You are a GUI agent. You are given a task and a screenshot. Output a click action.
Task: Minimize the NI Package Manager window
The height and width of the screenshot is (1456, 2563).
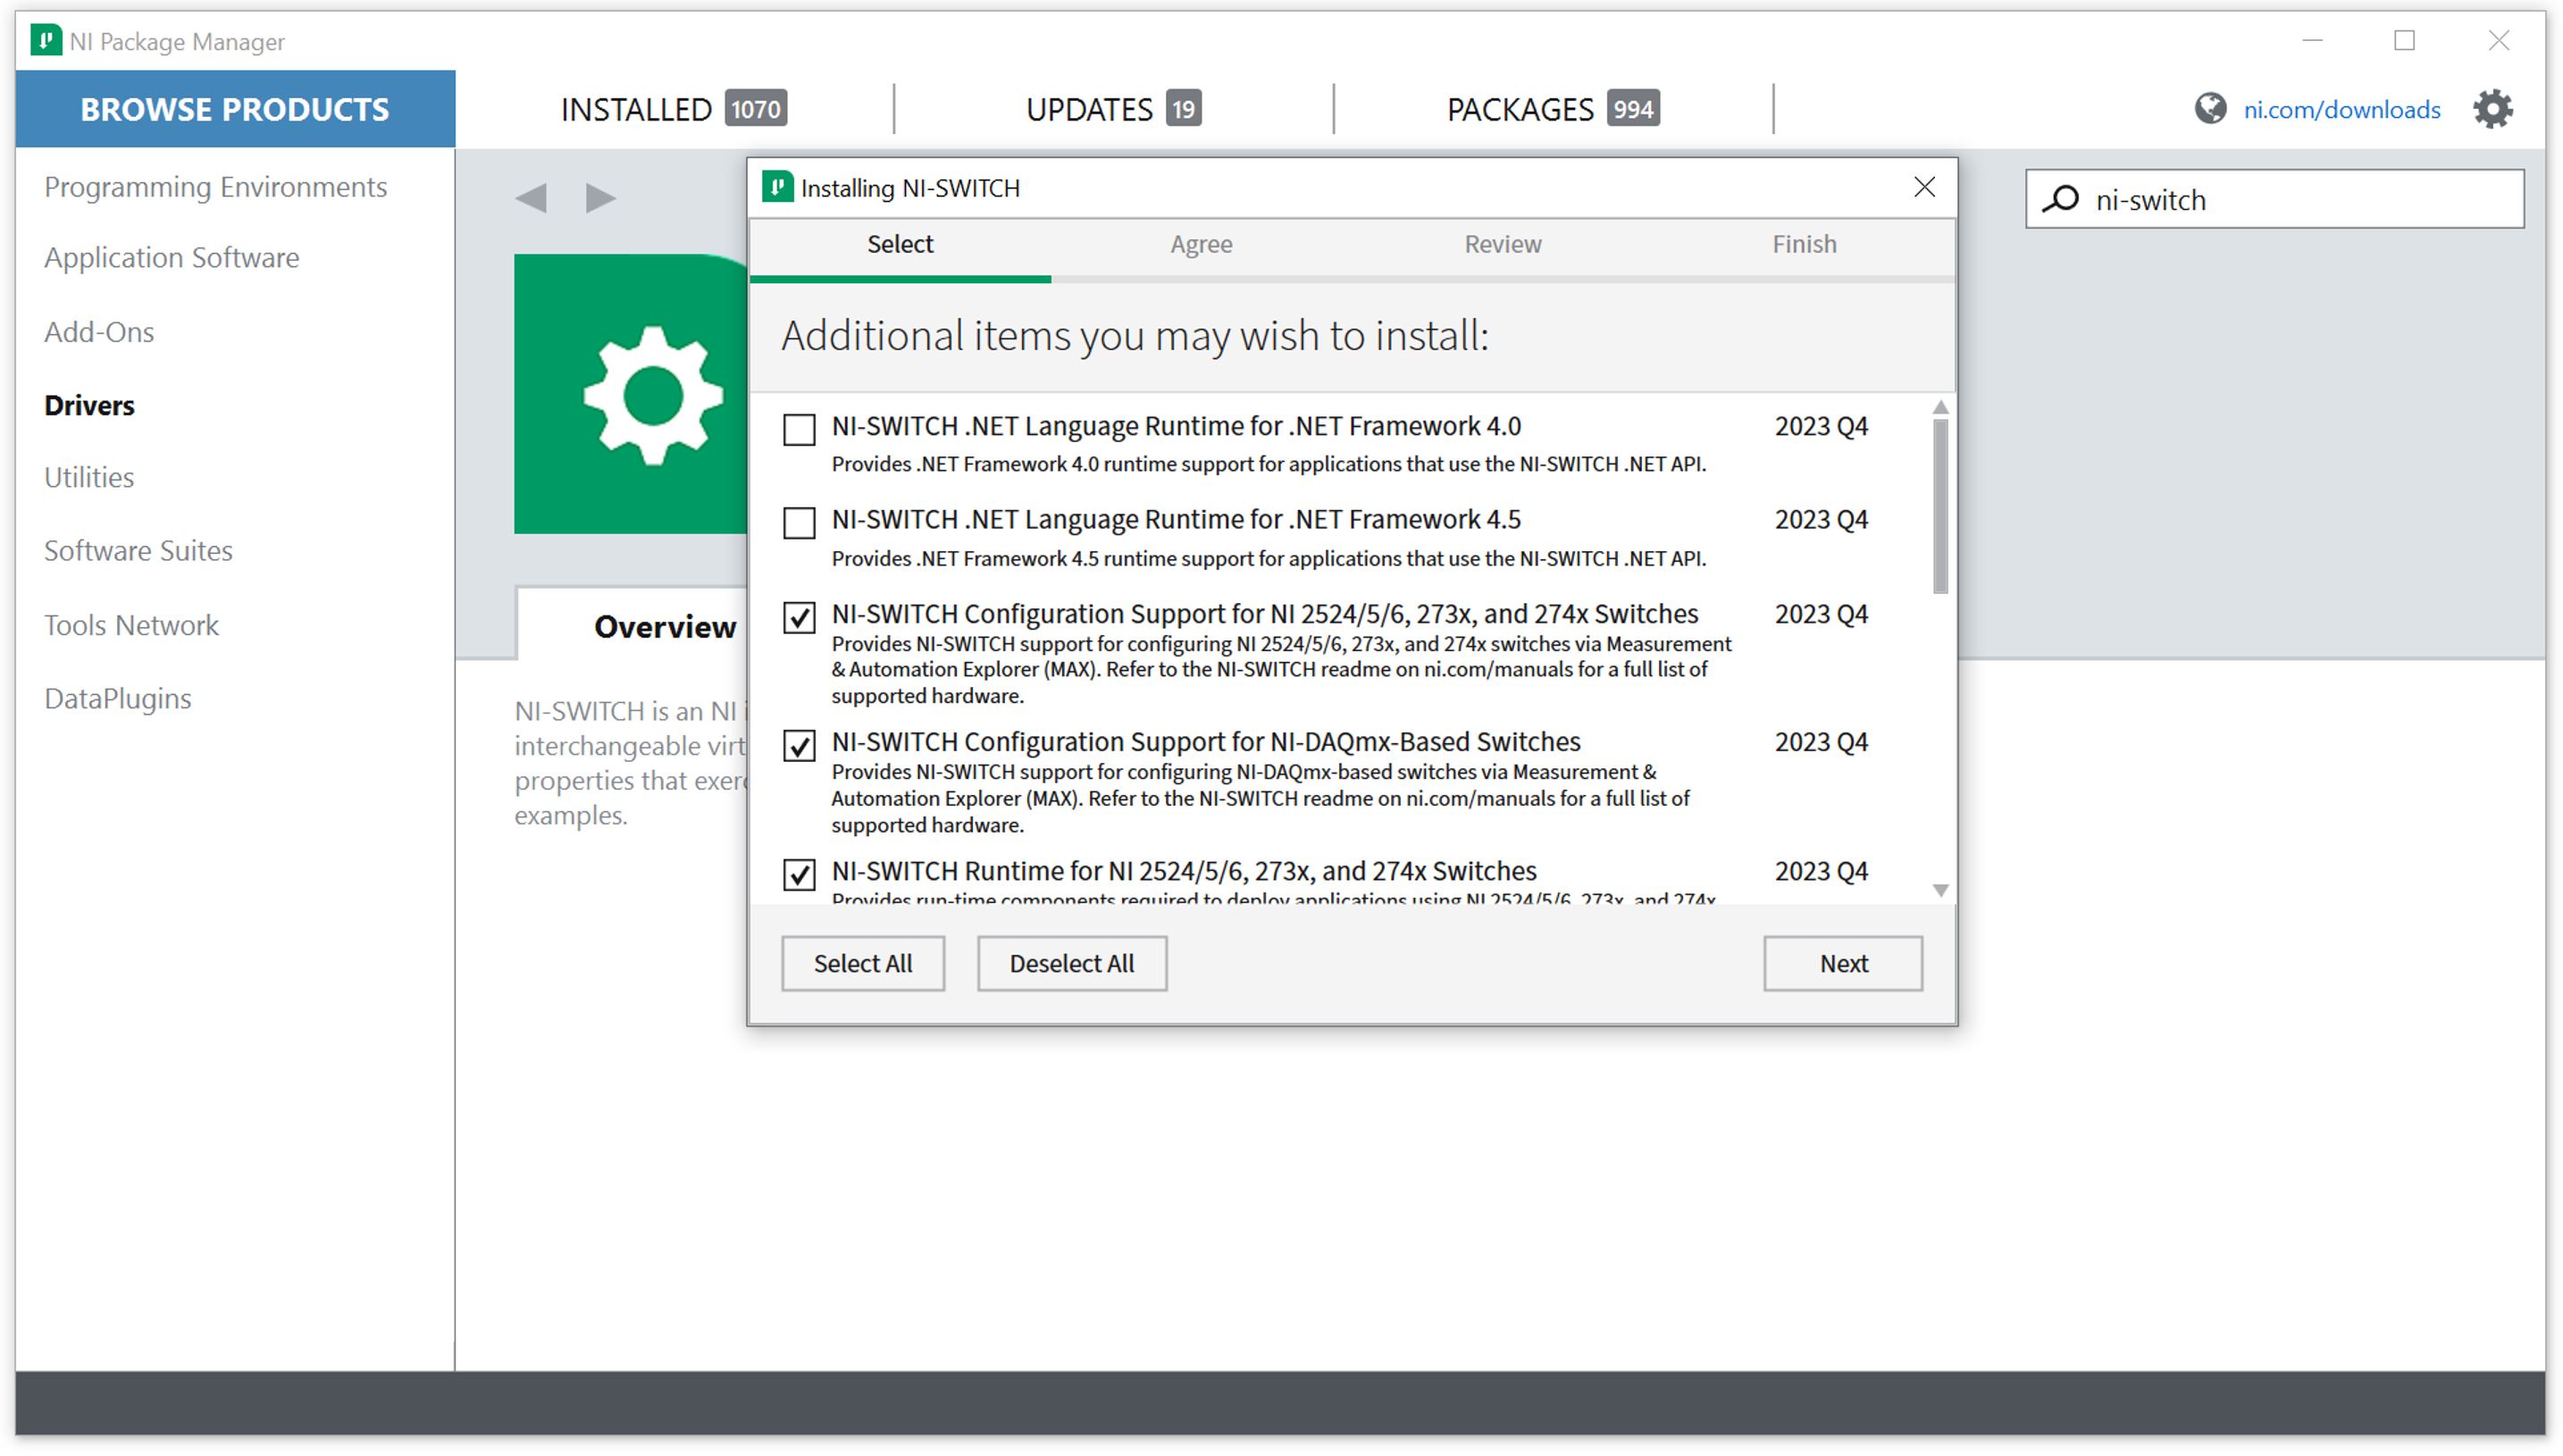pyautogui.click(x=2312, y=40)
